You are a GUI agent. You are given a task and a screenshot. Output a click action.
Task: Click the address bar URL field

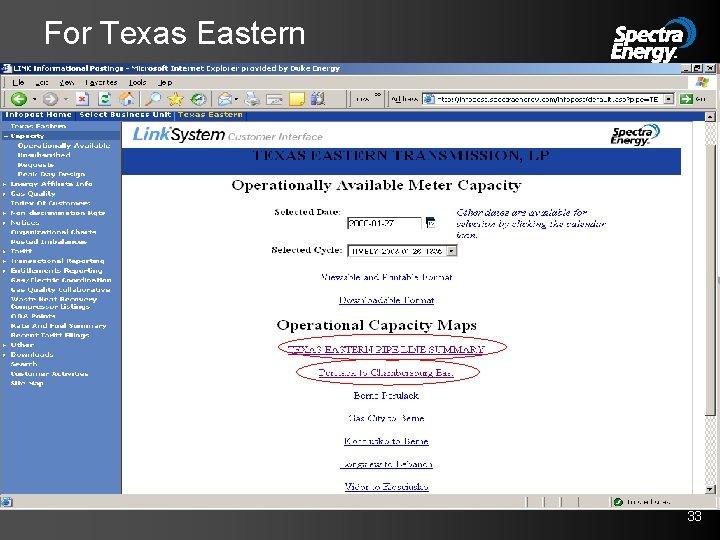click(549, 99)
